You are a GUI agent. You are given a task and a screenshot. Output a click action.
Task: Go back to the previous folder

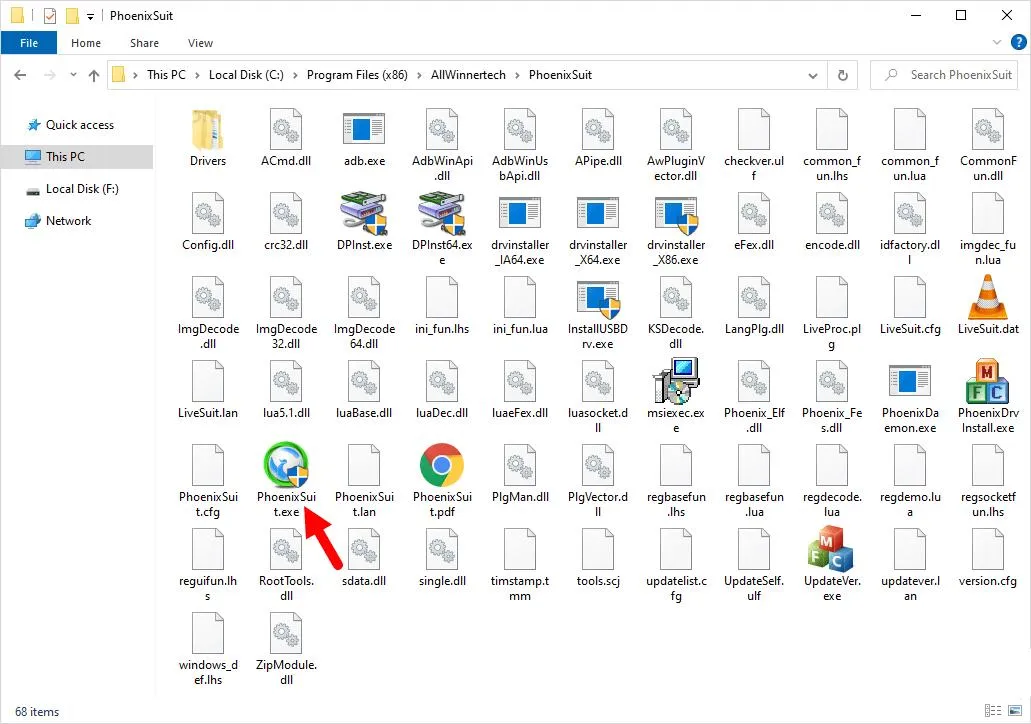pos(20,75)
